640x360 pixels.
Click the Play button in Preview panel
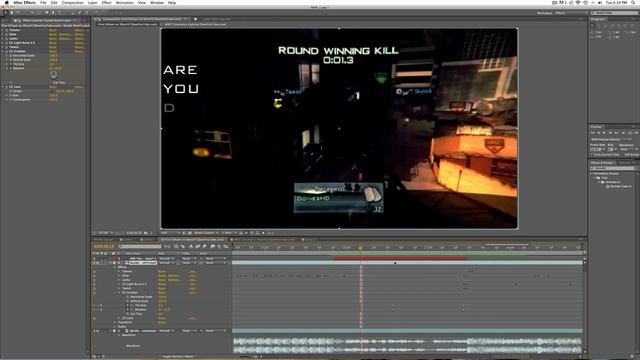coord(604,133)
